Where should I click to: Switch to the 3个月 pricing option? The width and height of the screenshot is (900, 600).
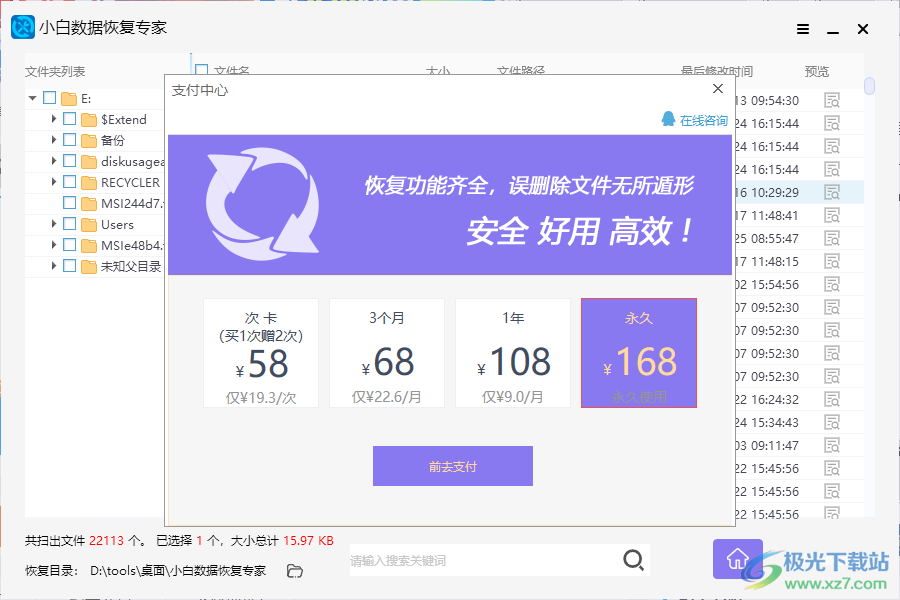386,352
